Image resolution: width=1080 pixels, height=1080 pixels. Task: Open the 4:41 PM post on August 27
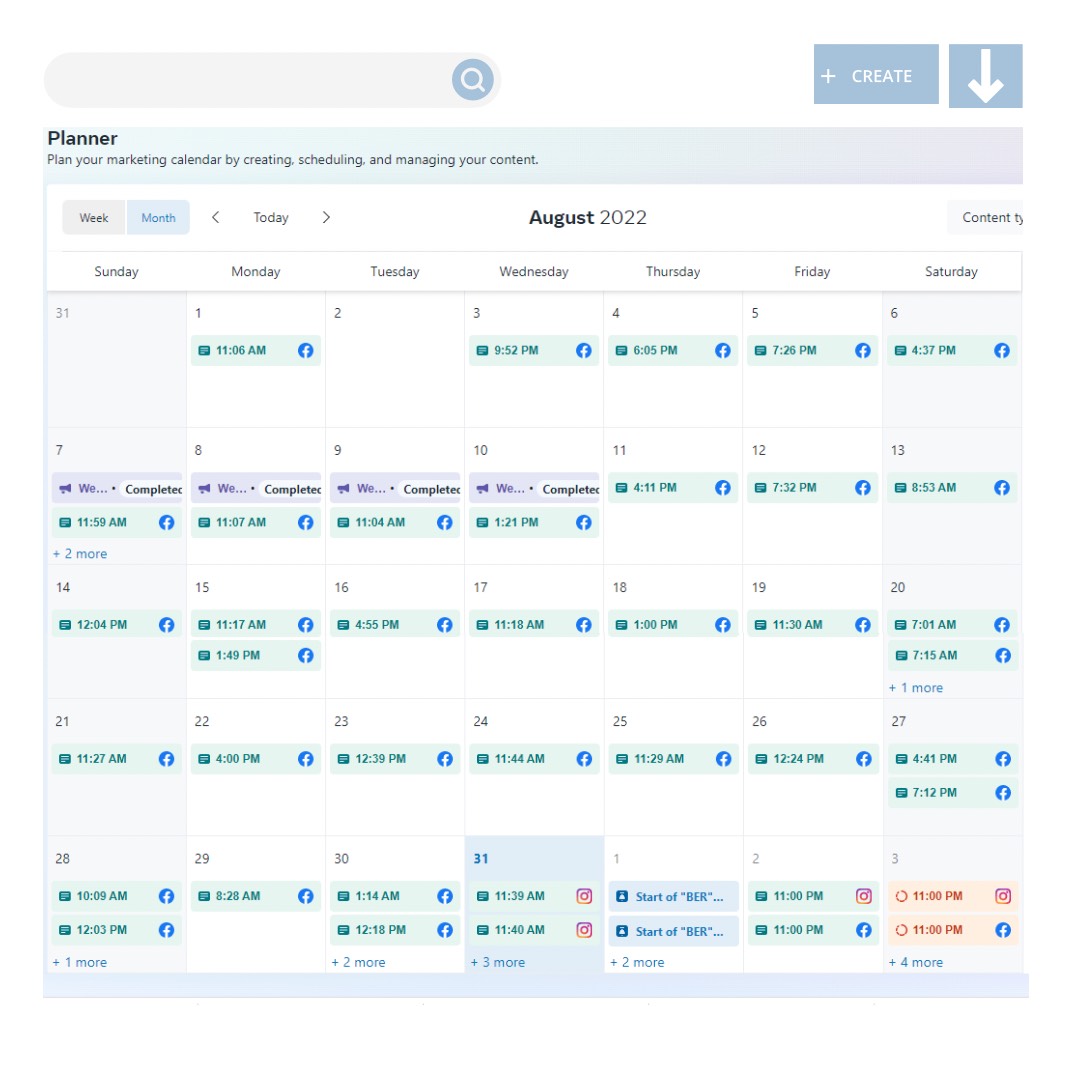pyautogui.click(x=951, y=759)
